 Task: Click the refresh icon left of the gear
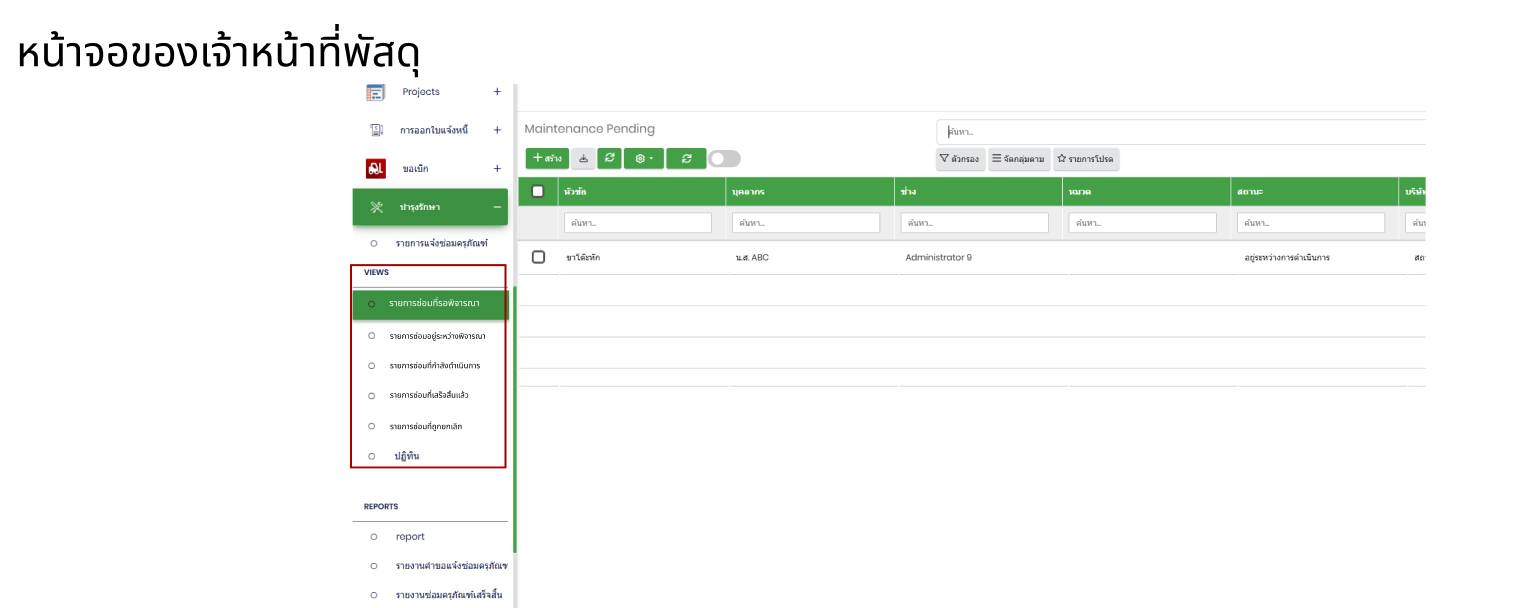click(x=609, y=158)
